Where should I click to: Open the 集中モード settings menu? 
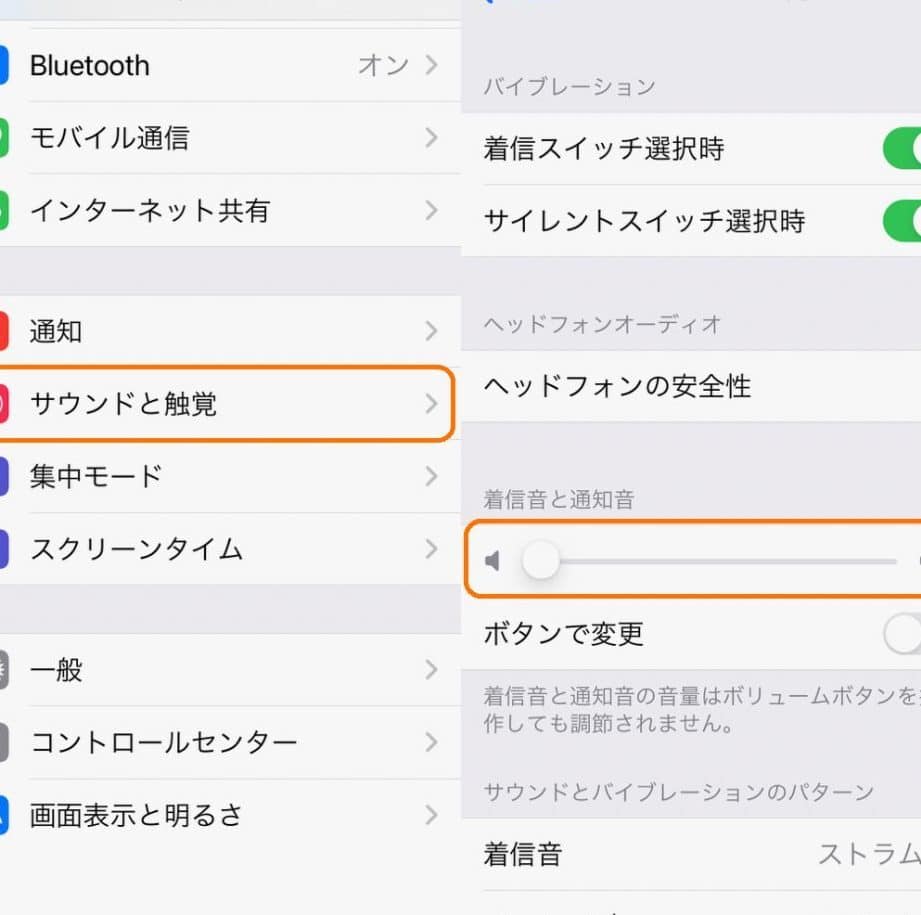tap(200, 476)
